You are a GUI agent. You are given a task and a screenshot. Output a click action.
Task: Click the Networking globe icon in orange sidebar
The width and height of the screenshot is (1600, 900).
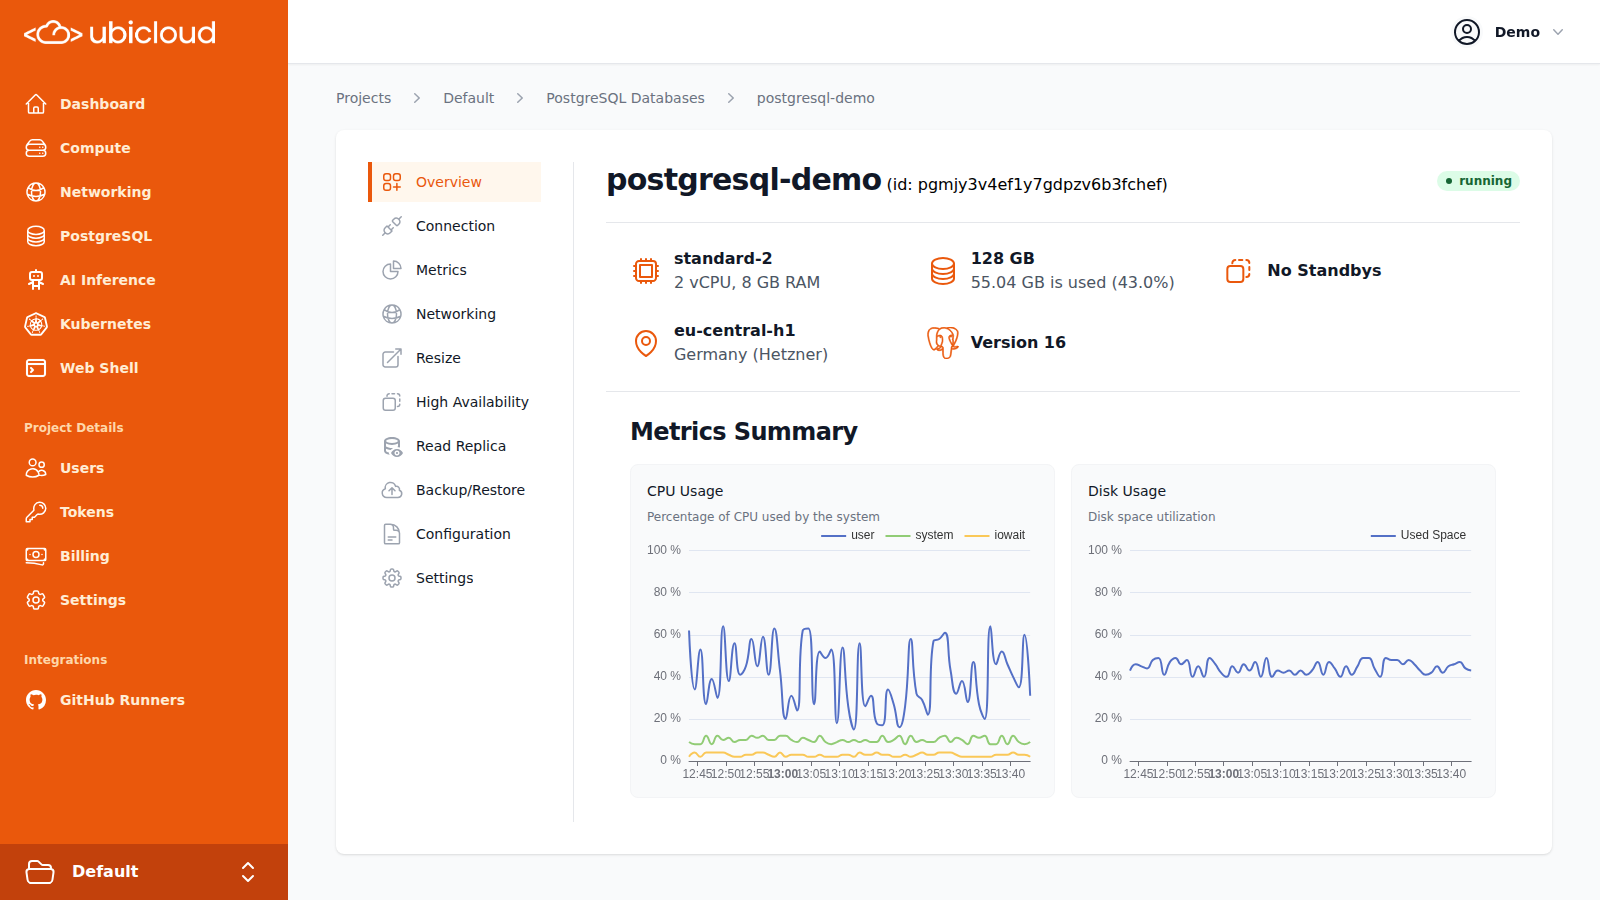[x=36, y=192]
